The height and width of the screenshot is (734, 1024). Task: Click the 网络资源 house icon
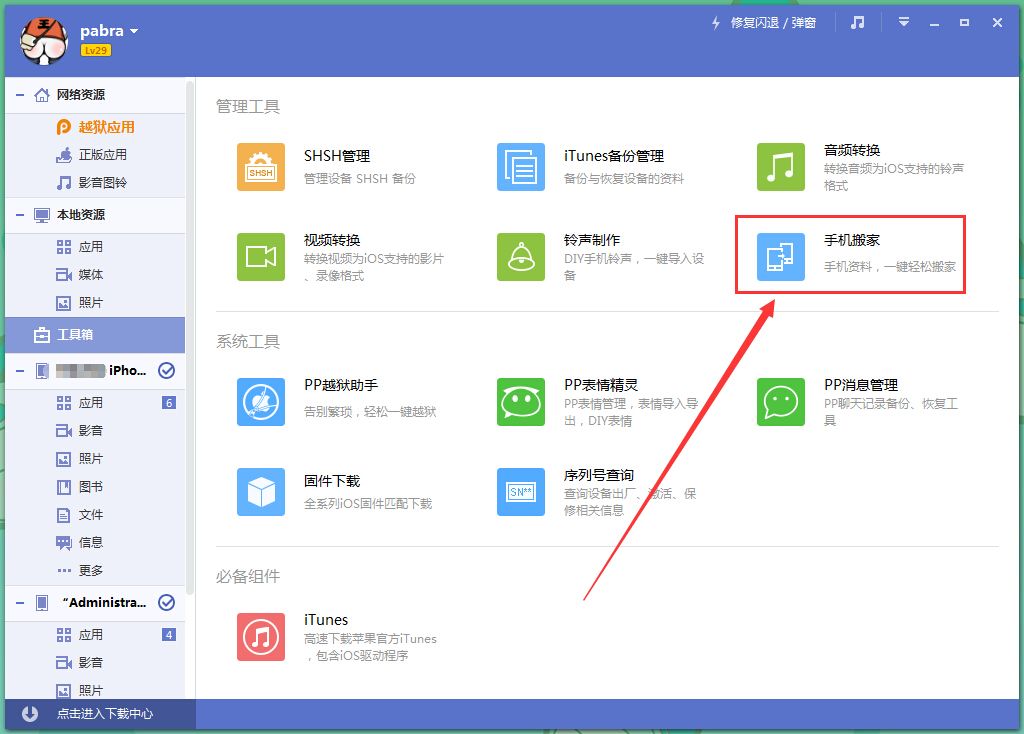[42, 95]
